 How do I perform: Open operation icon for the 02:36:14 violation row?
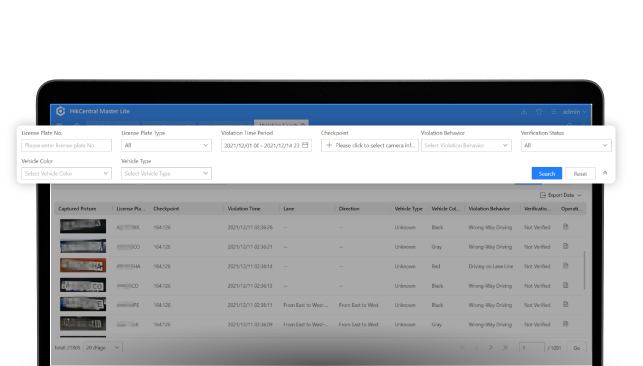tap(565, 266)
